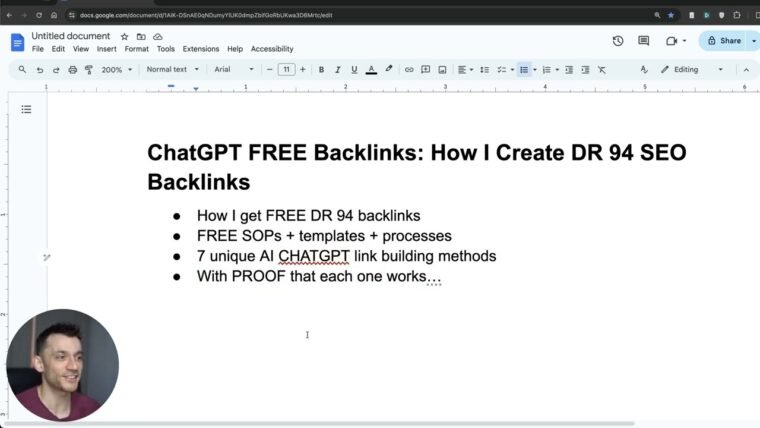Decrease font size with minus
Screen dimensions: 760x428
click(x=269, y=69)
